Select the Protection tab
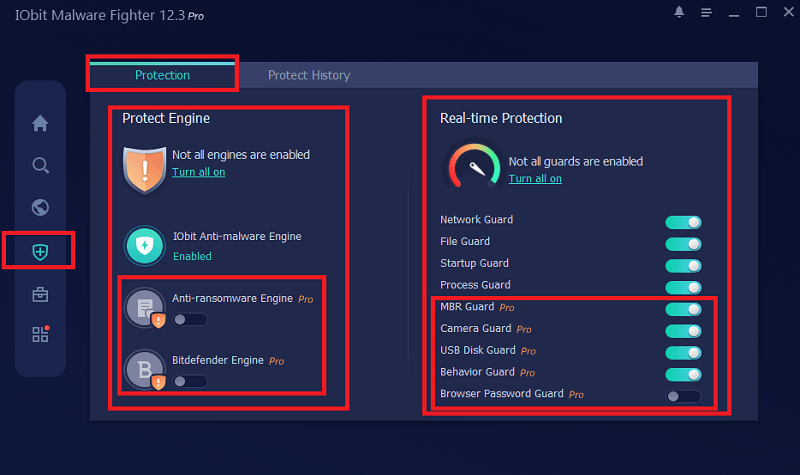The image size is (800, 475). pos(162,75)
